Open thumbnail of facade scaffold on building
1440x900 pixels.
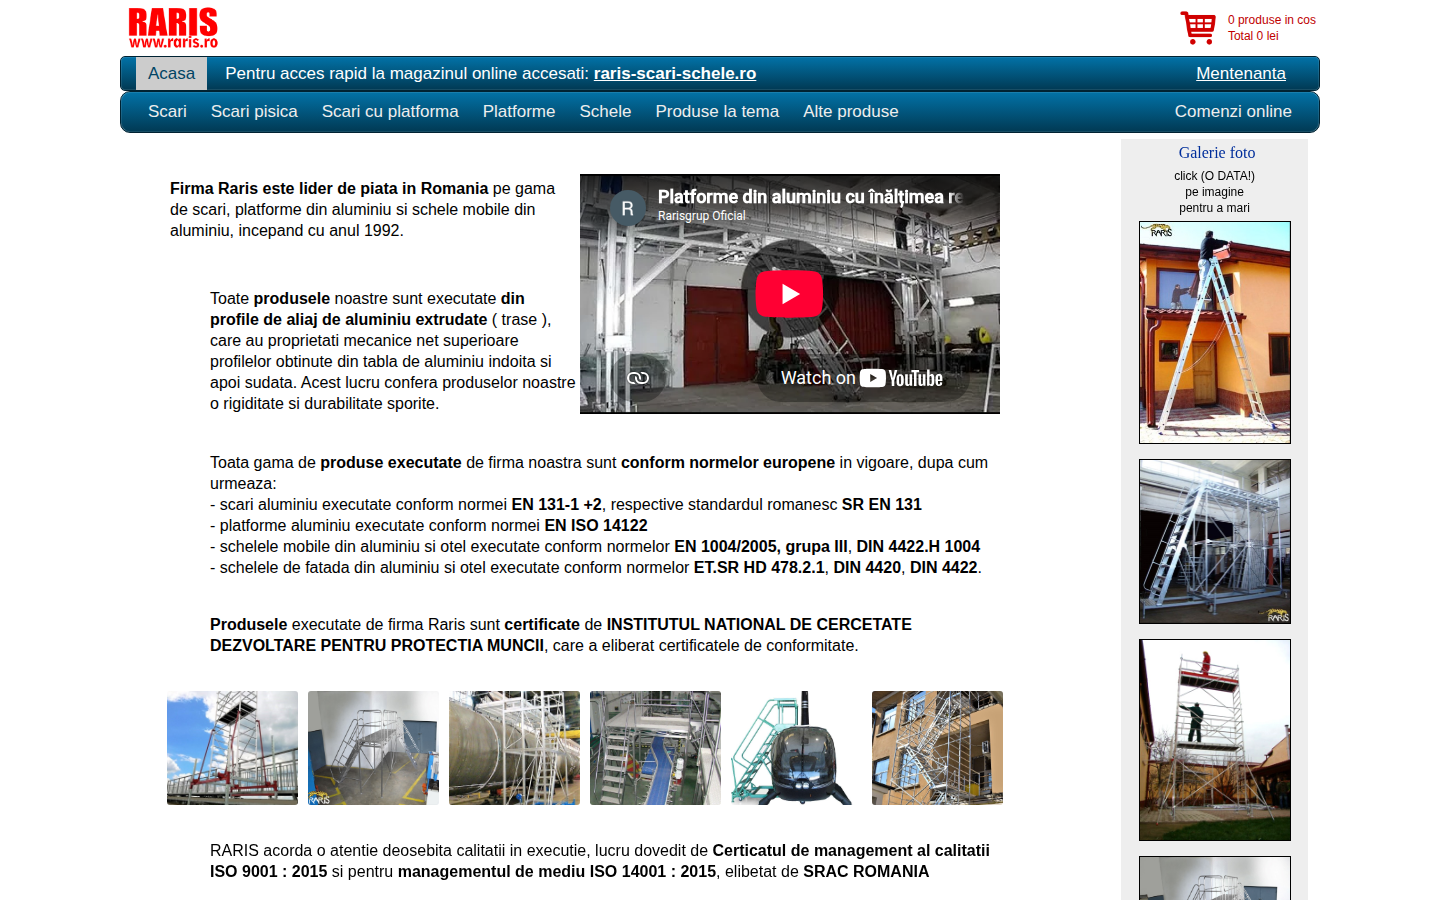937,748
